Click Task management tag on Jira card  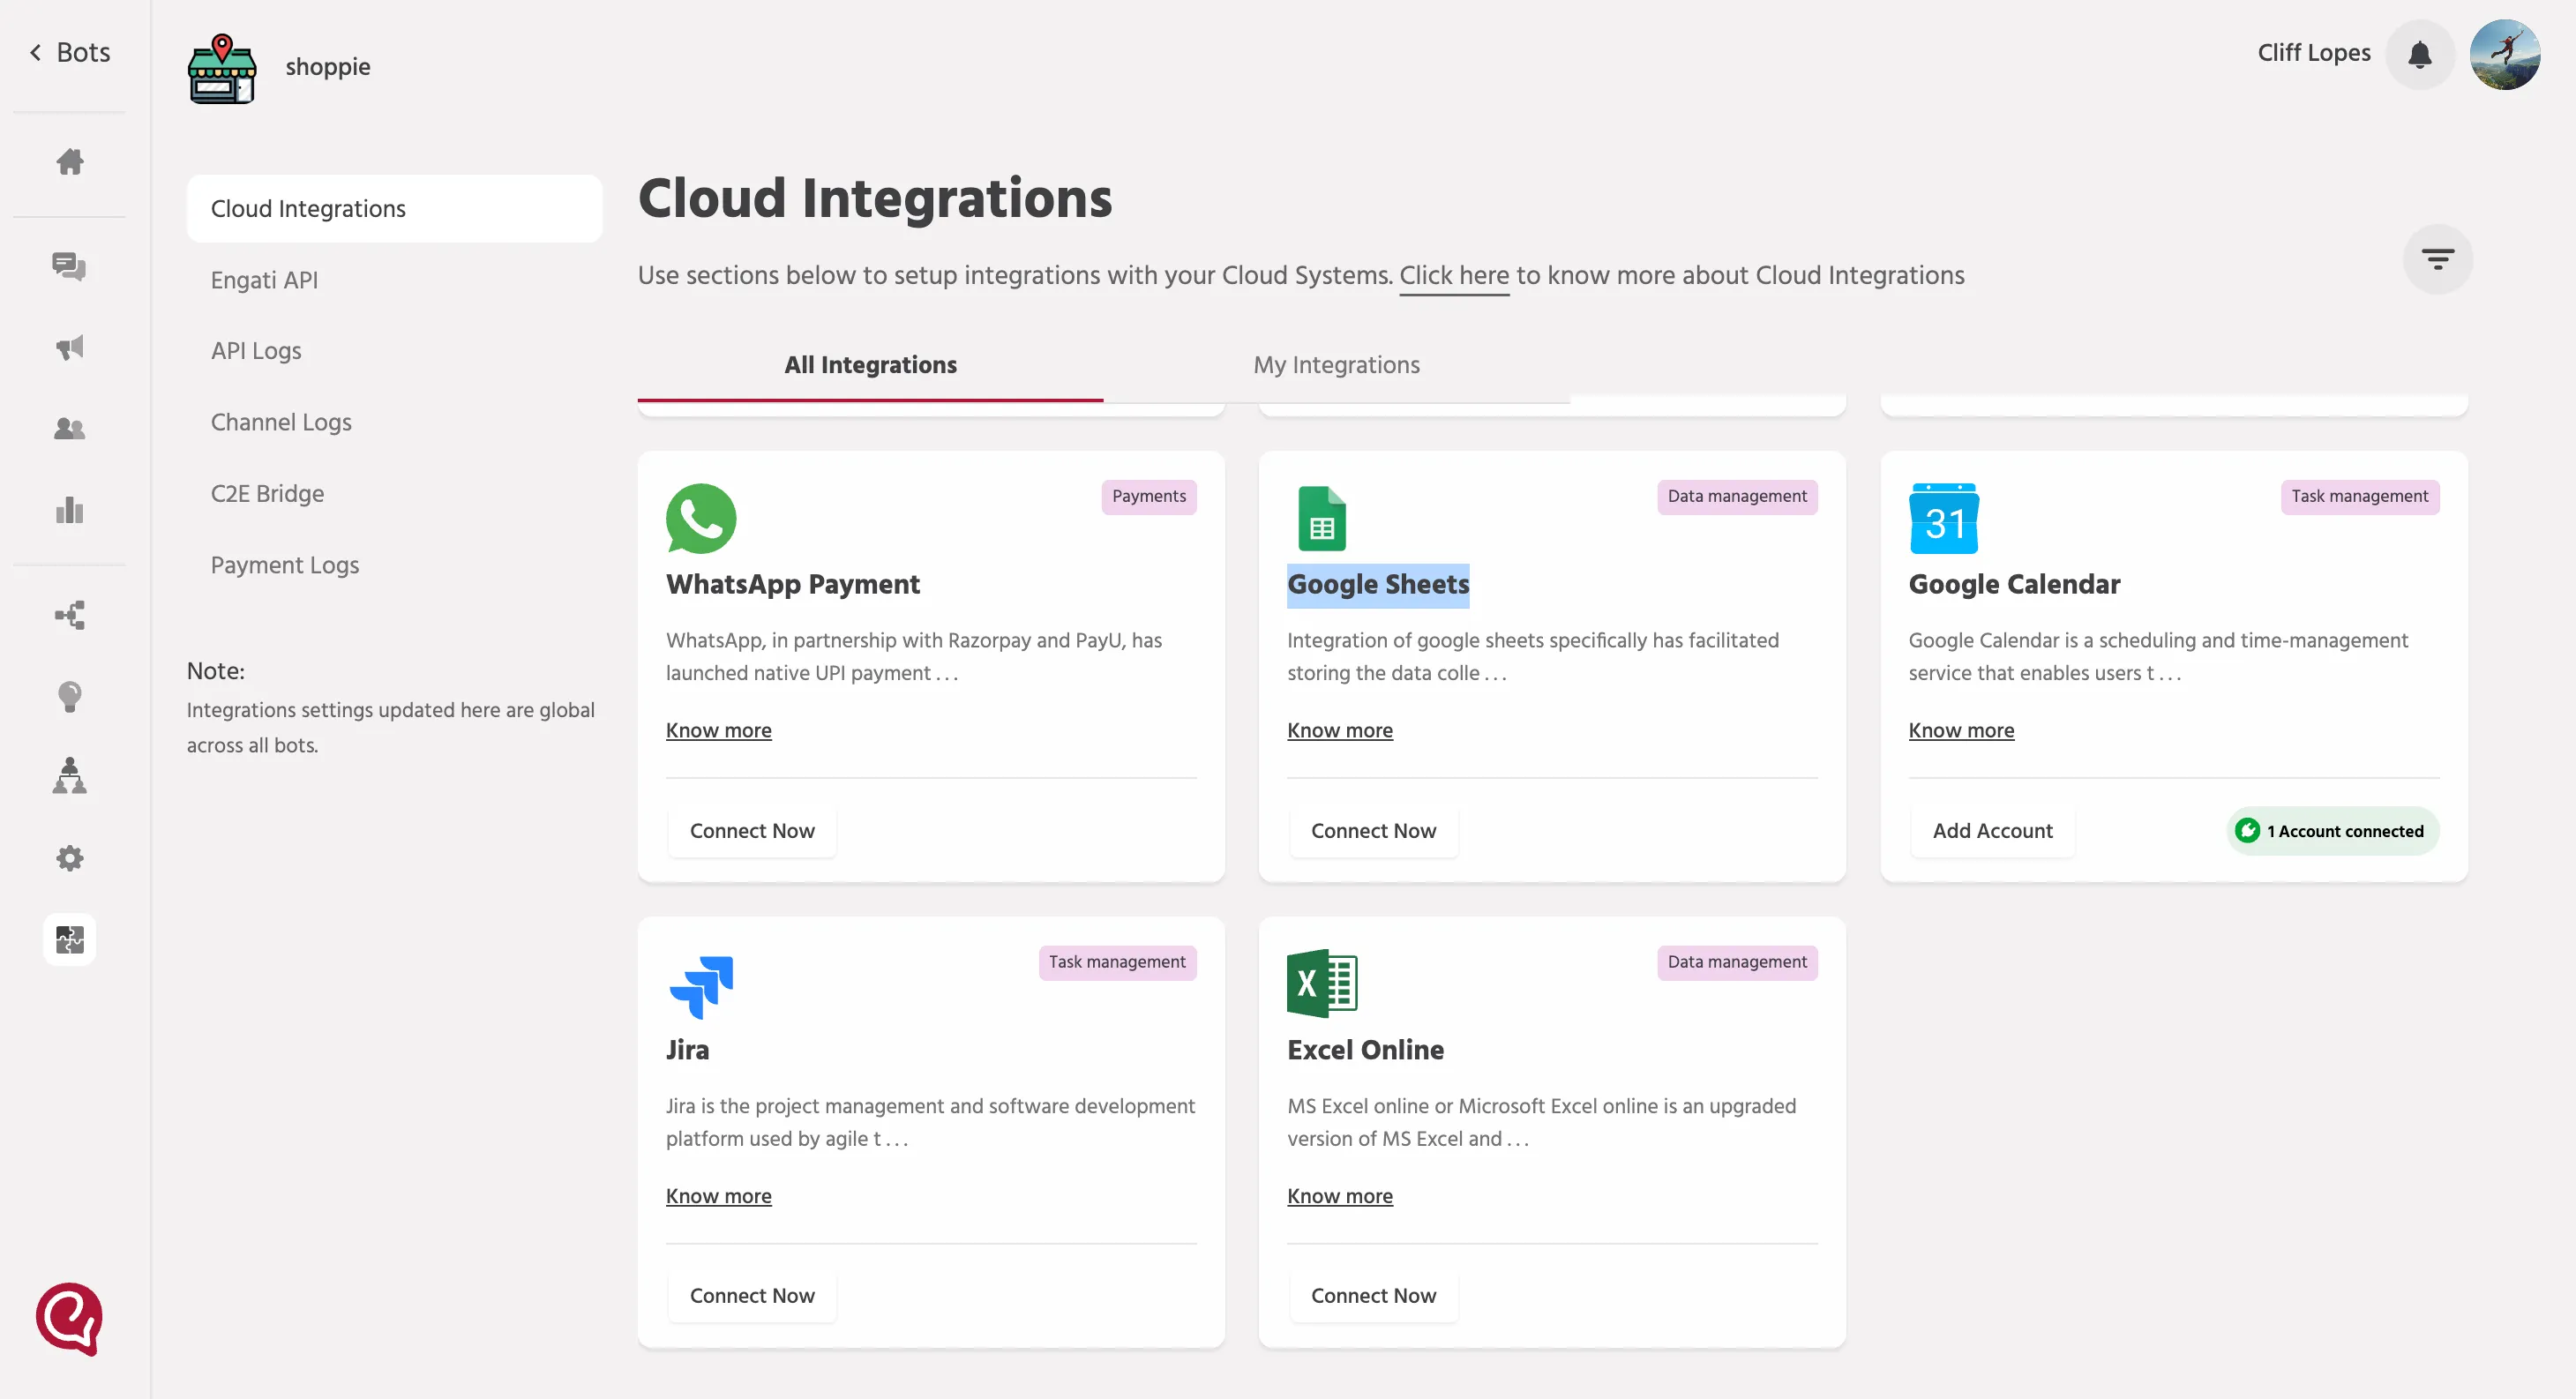(1117, 962)
